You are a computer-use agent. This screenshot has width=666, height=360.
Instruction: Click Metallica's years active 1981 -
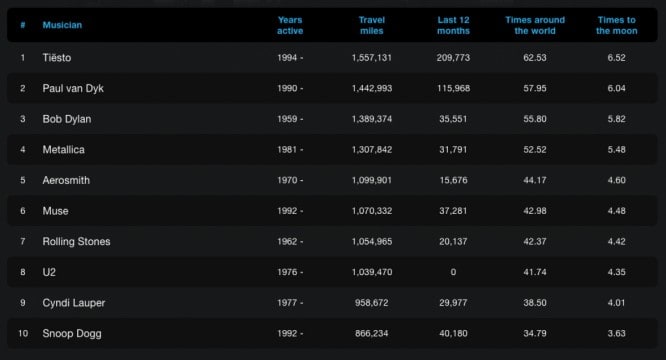click(x=290, y=149)
